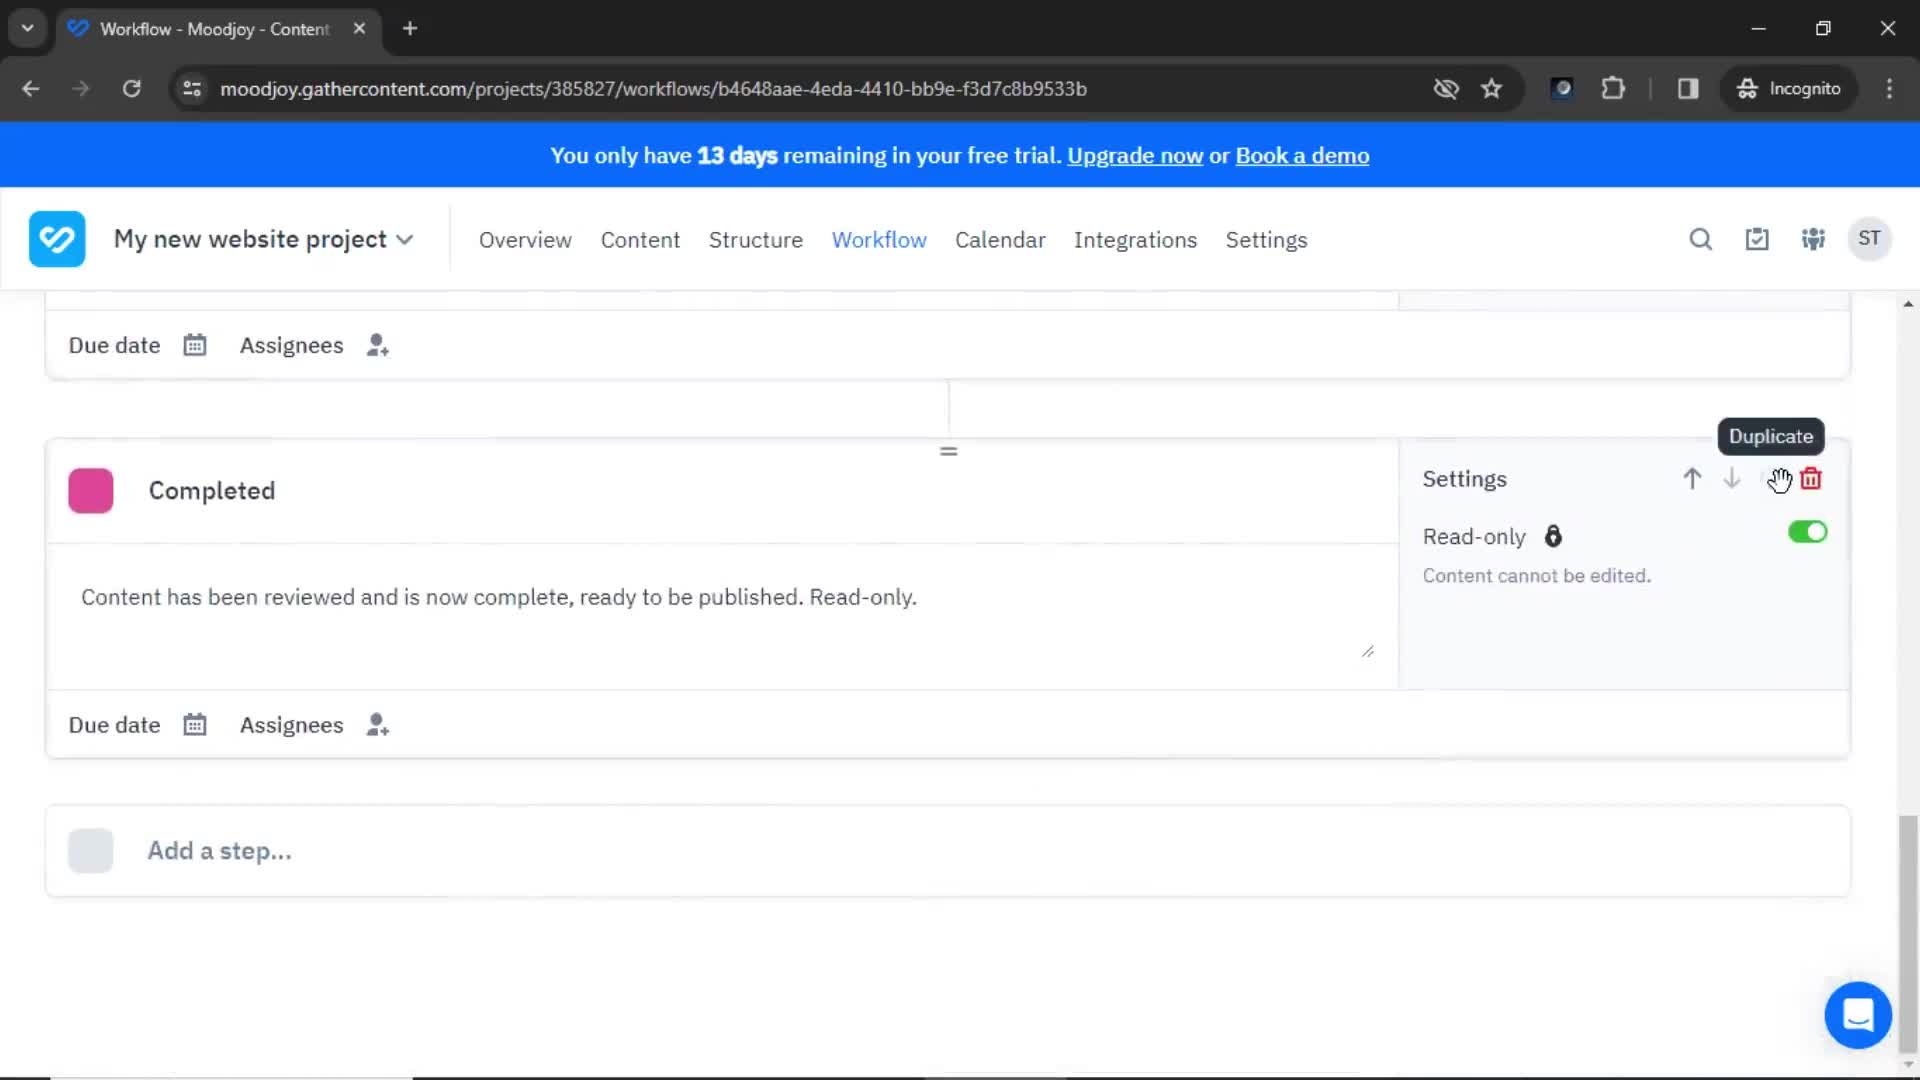Viewport: 1920px width, 1080px height.
Task: Click the assignees person icon
Action: (x=378, y=724)
